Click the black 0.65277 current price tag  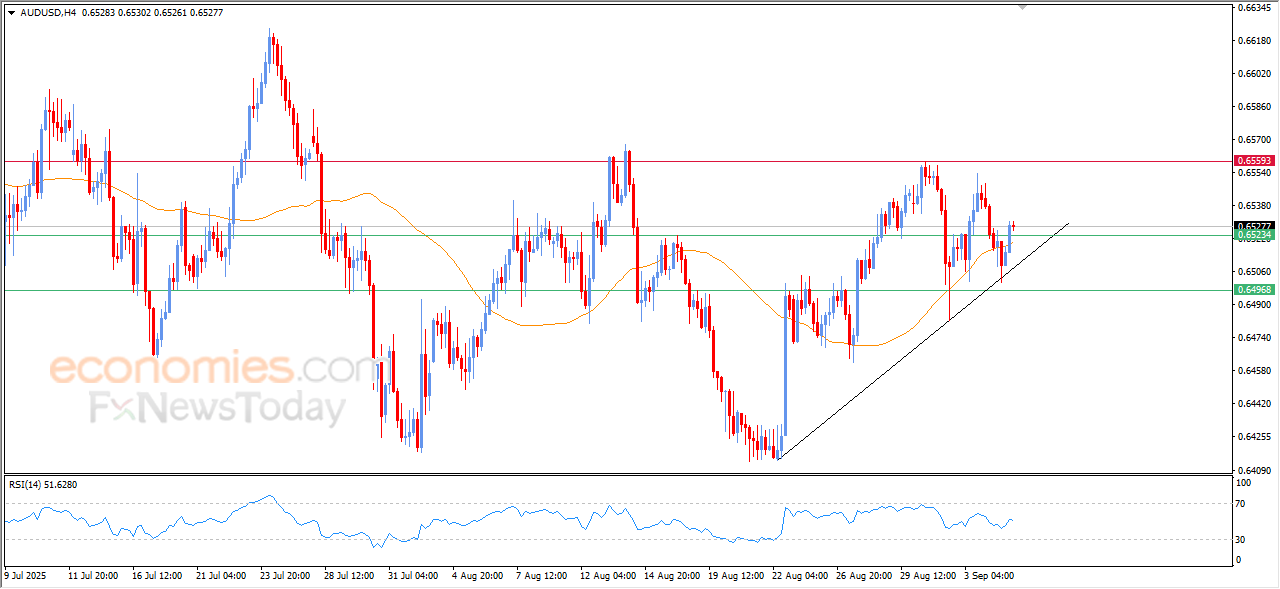pyautogui.click(x=1254, y=226)
